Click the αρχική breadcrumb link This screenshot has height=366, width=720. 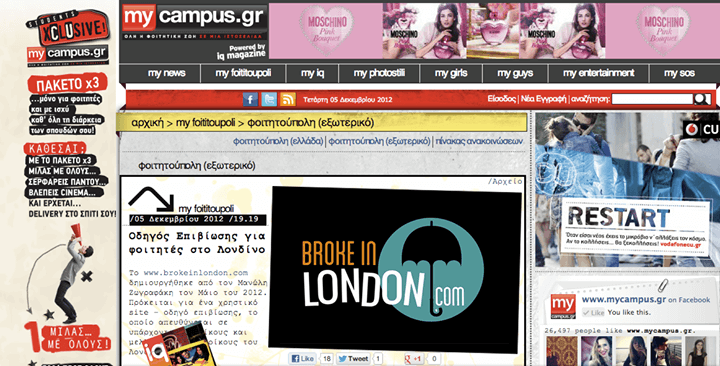tap(147, 123)
